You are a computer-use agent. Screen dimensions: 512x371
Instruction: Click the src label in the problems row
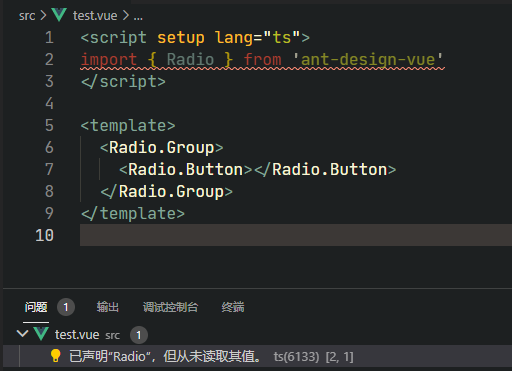pyautogui.click(x=112, y=335)
